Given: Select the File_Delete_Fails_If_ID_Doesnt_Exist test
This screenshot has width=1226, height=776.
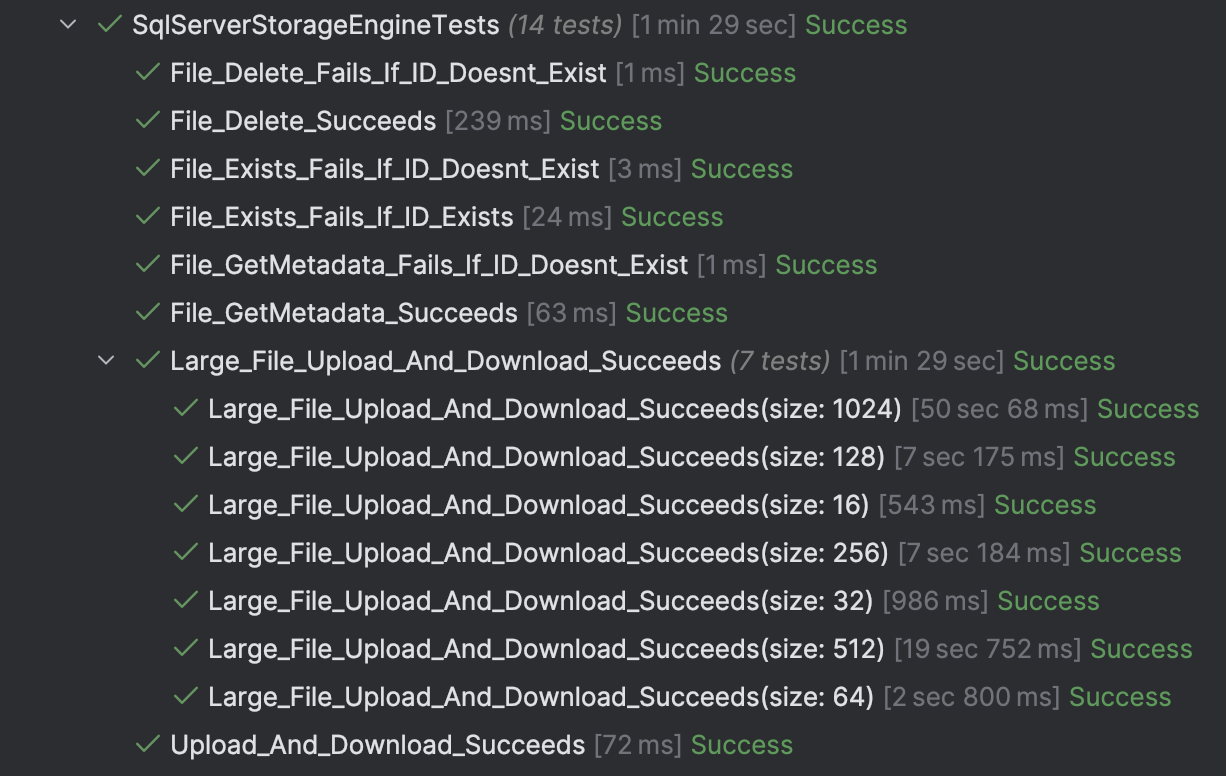Looking at the screenshot, I should (x=386, y=72).
